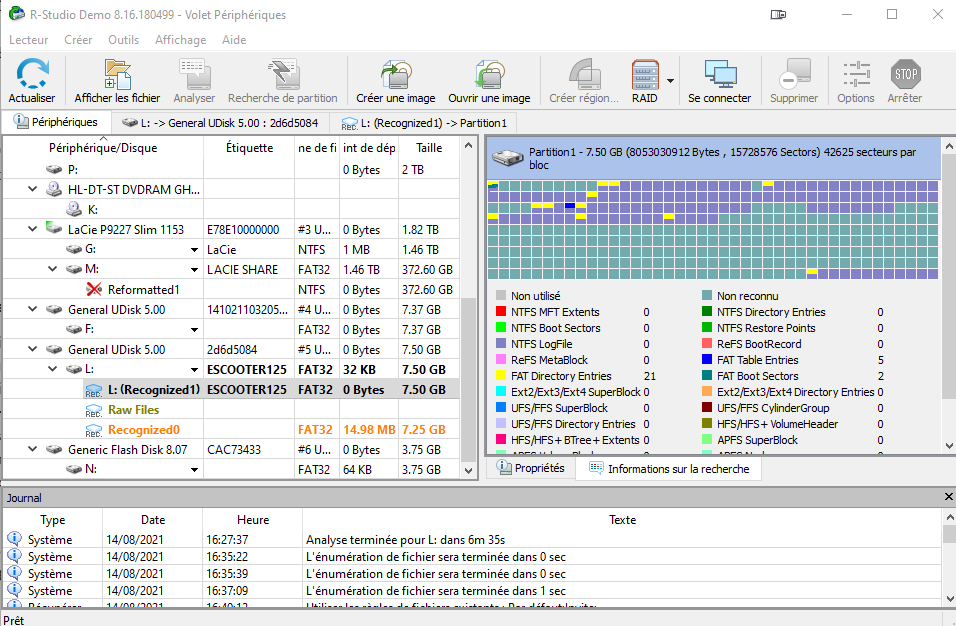Click the Analyser toolbar icon

point(194,74)
